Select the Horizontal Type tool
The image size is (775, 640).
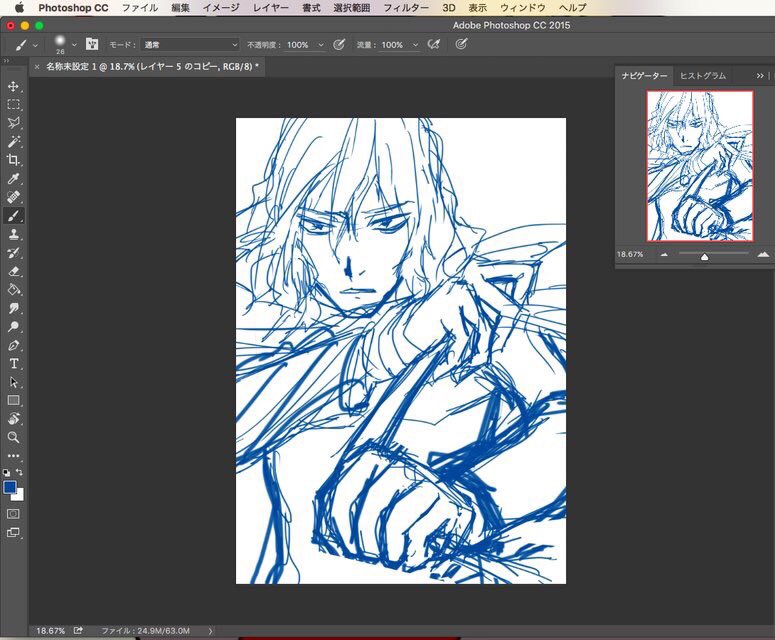click(14, 363)
